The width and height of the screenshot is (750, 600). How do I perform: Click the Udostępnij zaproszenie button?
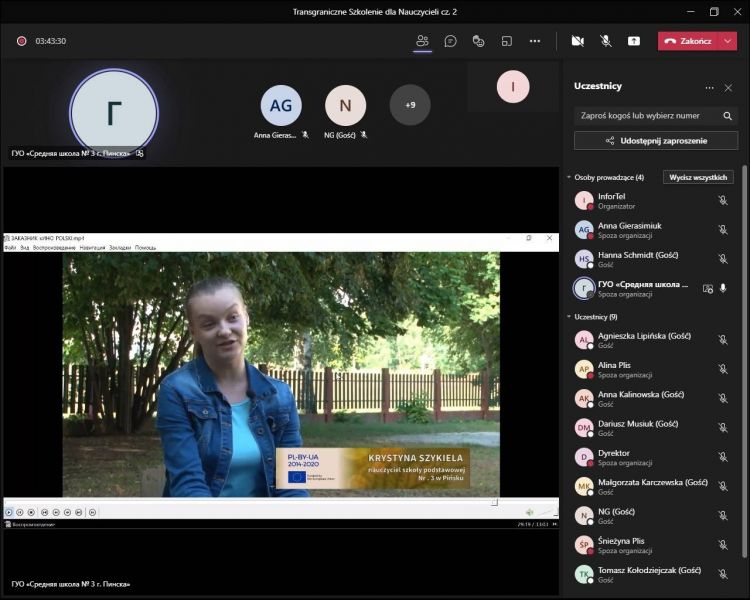point(655,141)
